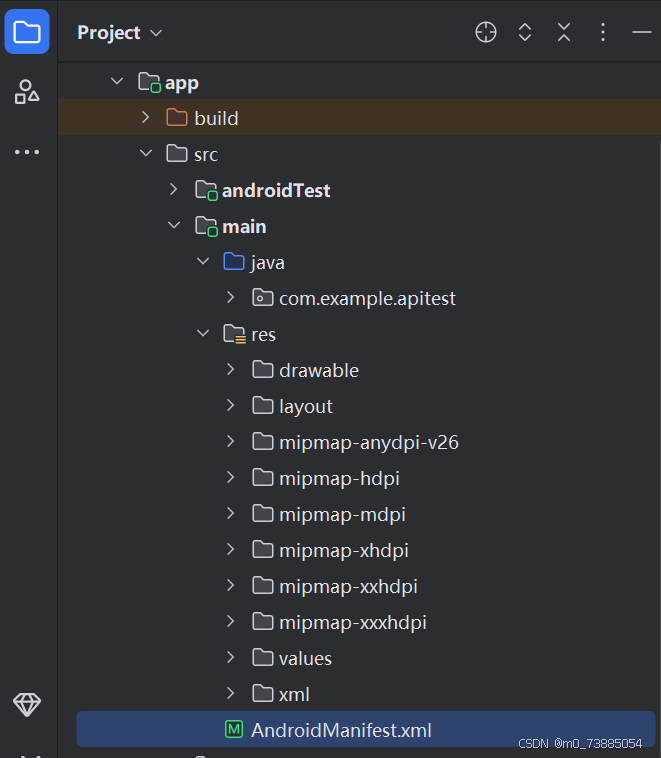Select AndroidManifest.xml file
This screenshot has height=758, width=661.
(341, 730)
